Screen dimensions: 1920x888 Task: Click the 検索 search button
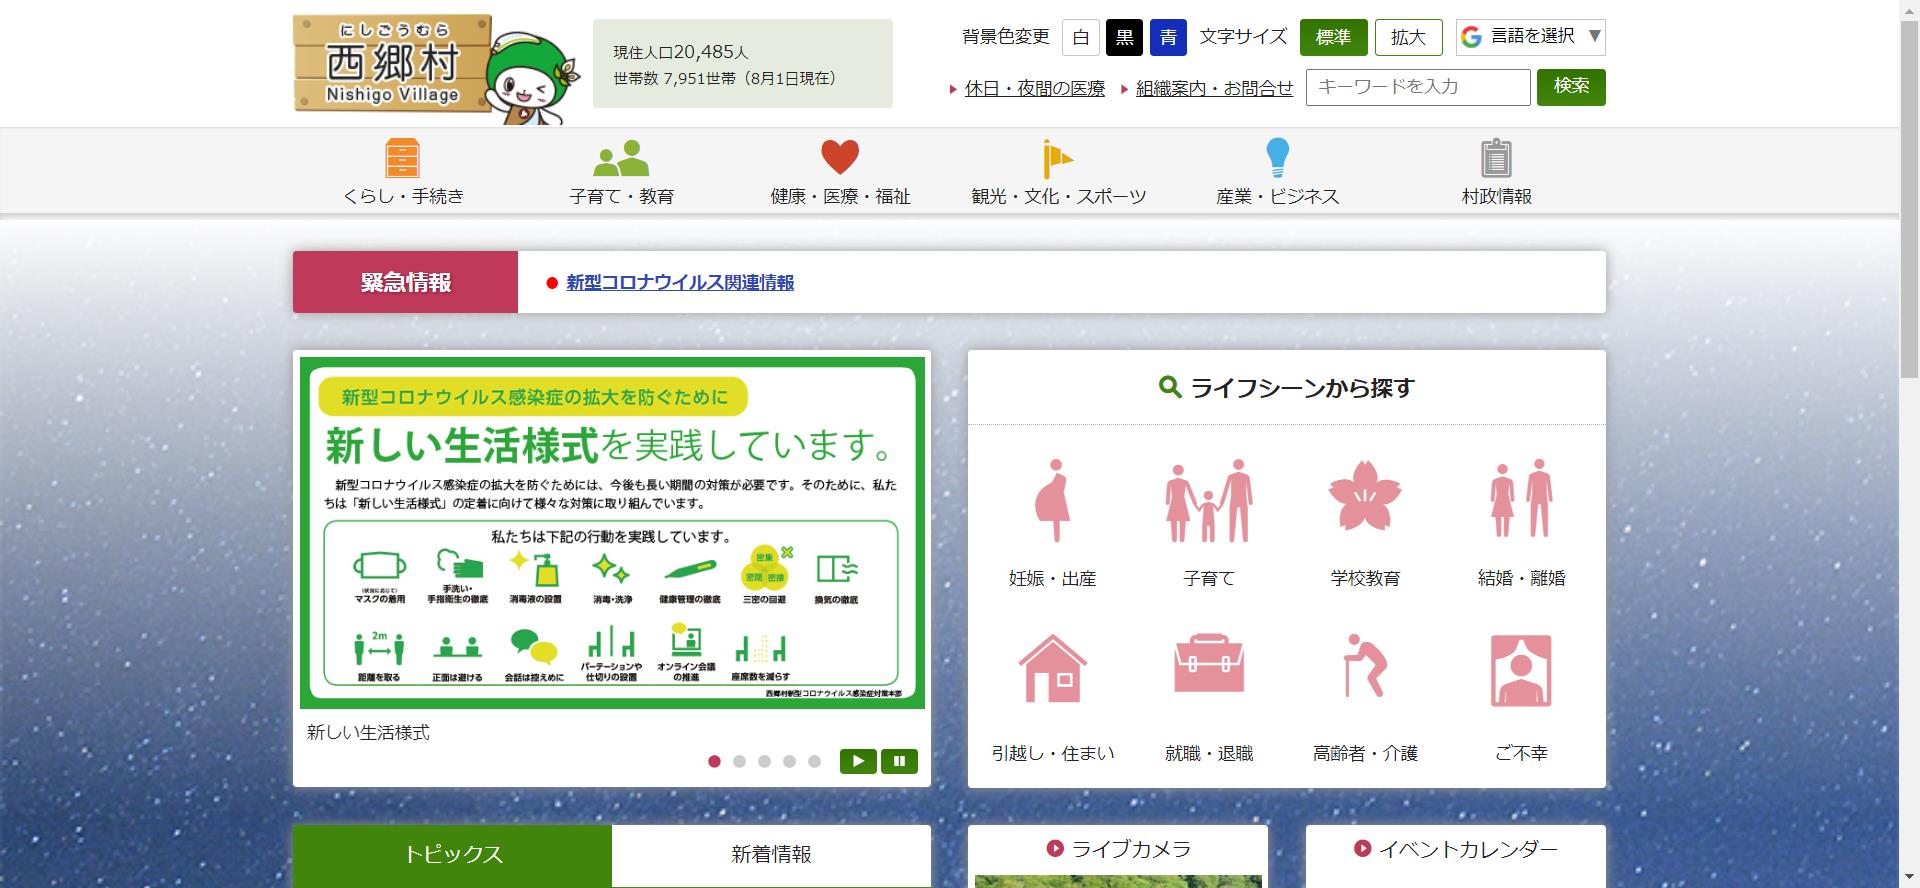pyautogui.click(x=1571, y=87)
